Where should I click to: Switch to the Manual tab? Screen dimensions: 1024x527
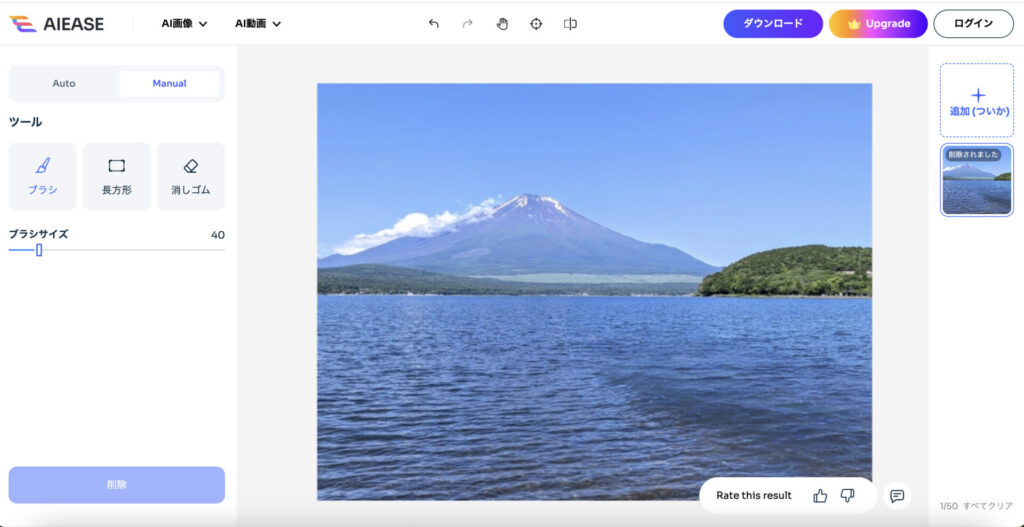tap(169, 84)
